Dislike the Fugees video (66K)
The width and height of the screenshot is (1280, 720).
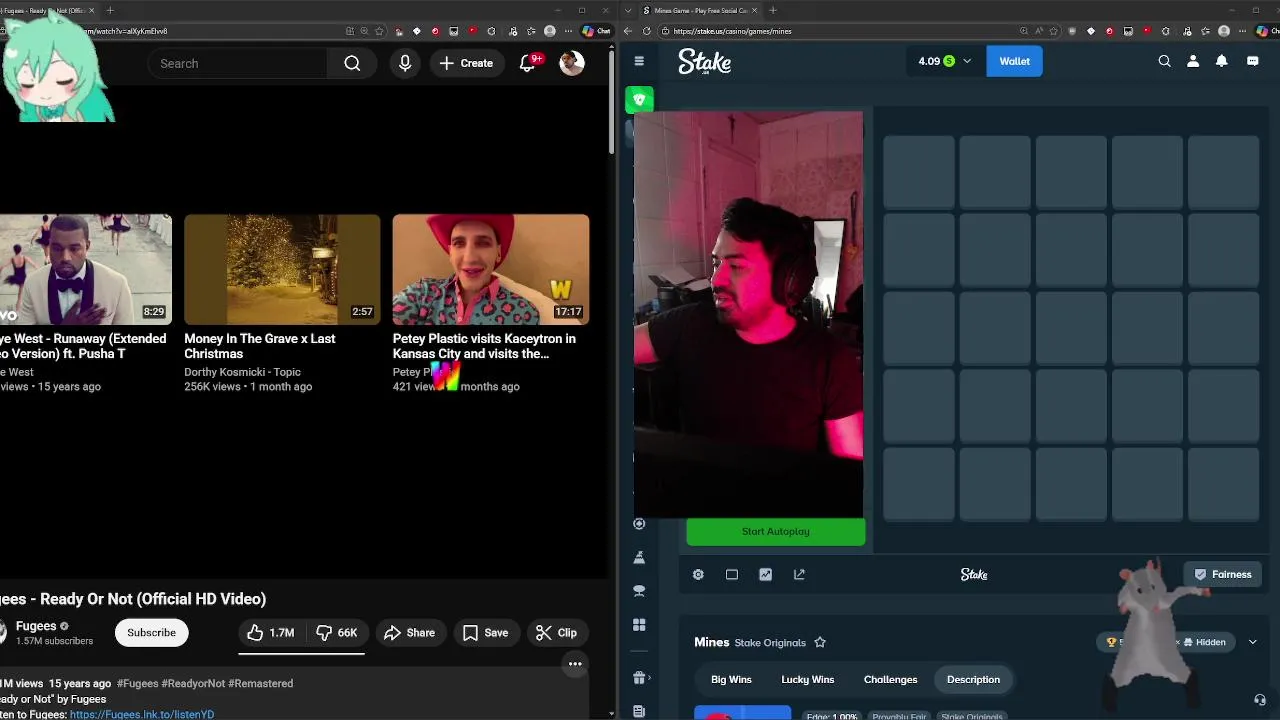337,632
